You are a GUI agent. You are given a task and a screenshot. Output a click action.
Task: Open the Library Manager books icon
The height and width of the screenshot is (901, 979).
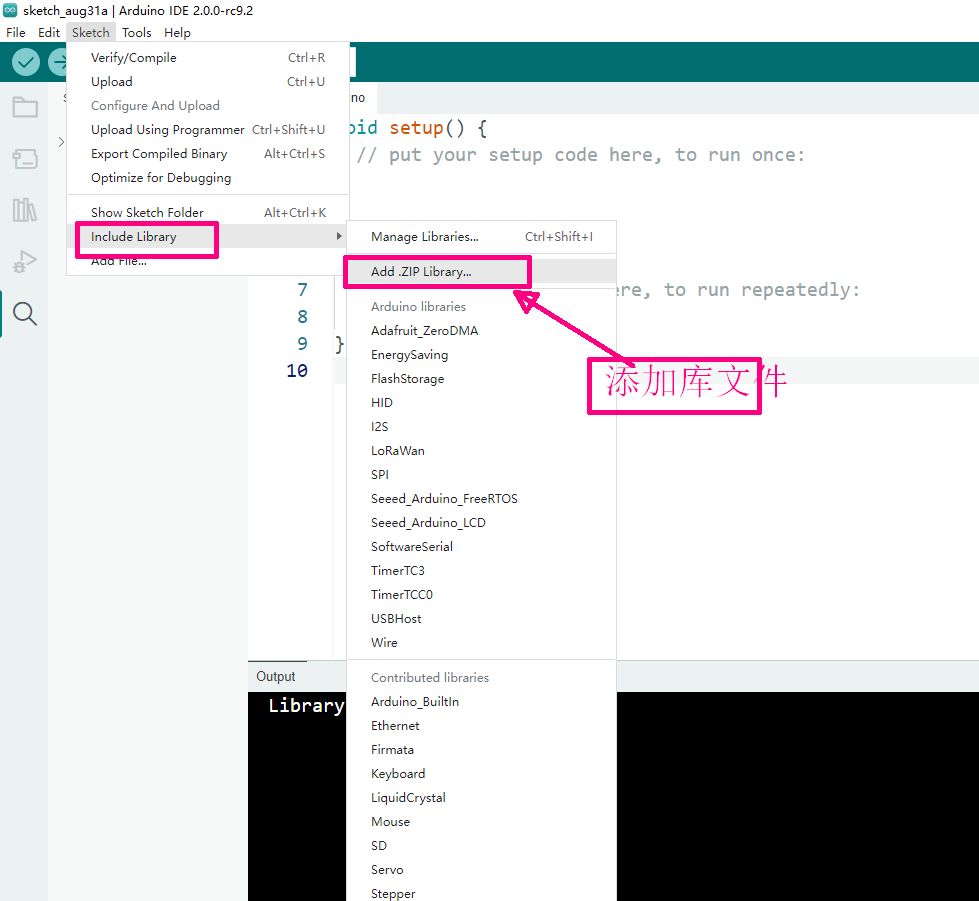[x=25, y=210]
